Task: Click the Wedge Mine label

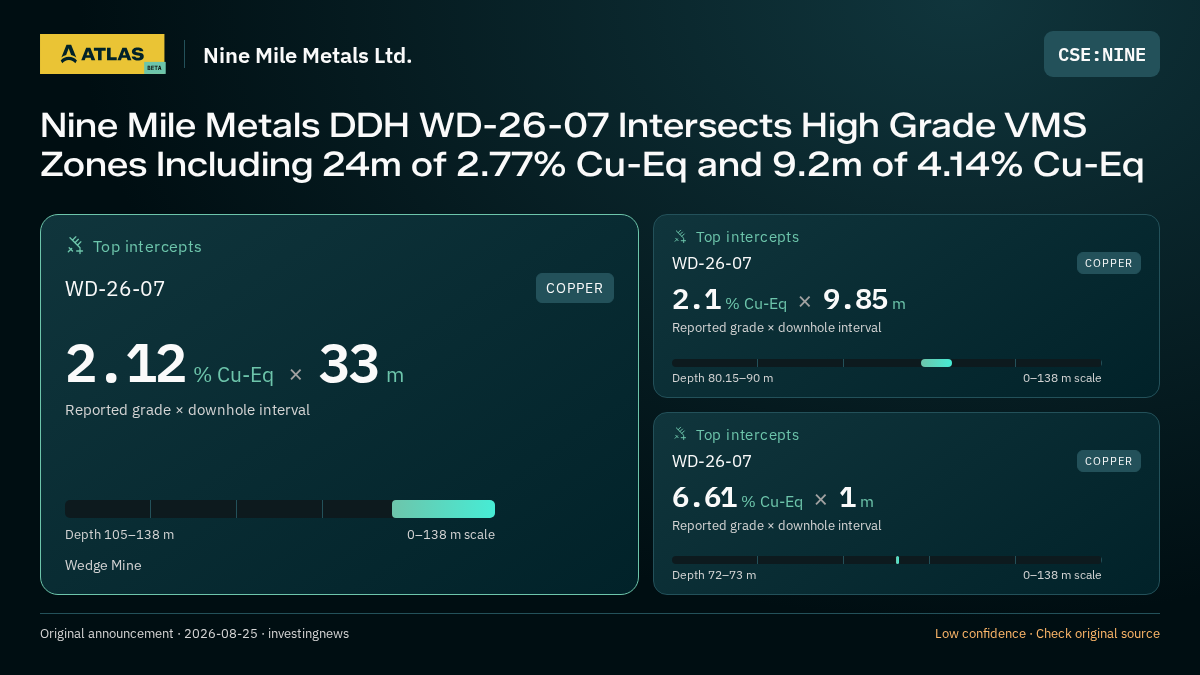Action: click(x=103, y=565)
